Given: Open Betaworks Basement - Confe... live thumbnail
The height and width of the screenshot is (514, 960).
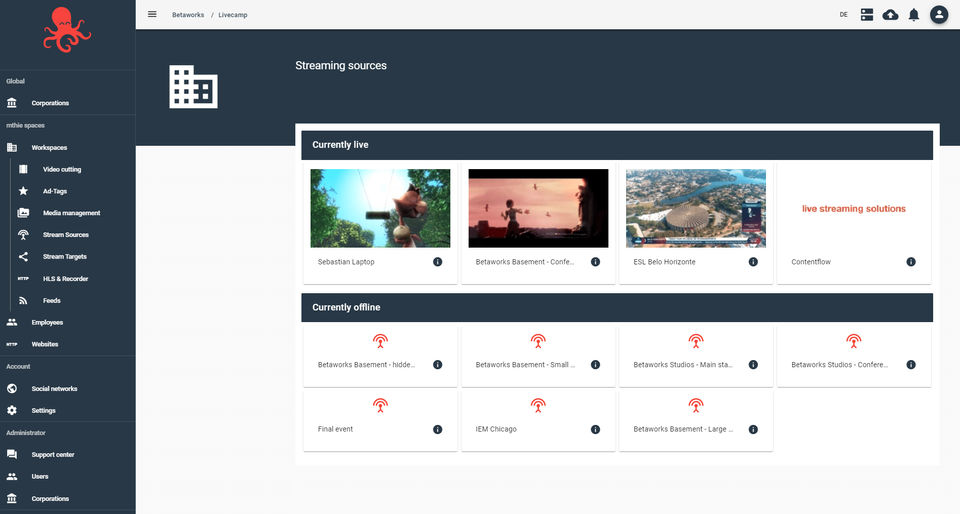Looking at the screenshot, I should 538,208.
